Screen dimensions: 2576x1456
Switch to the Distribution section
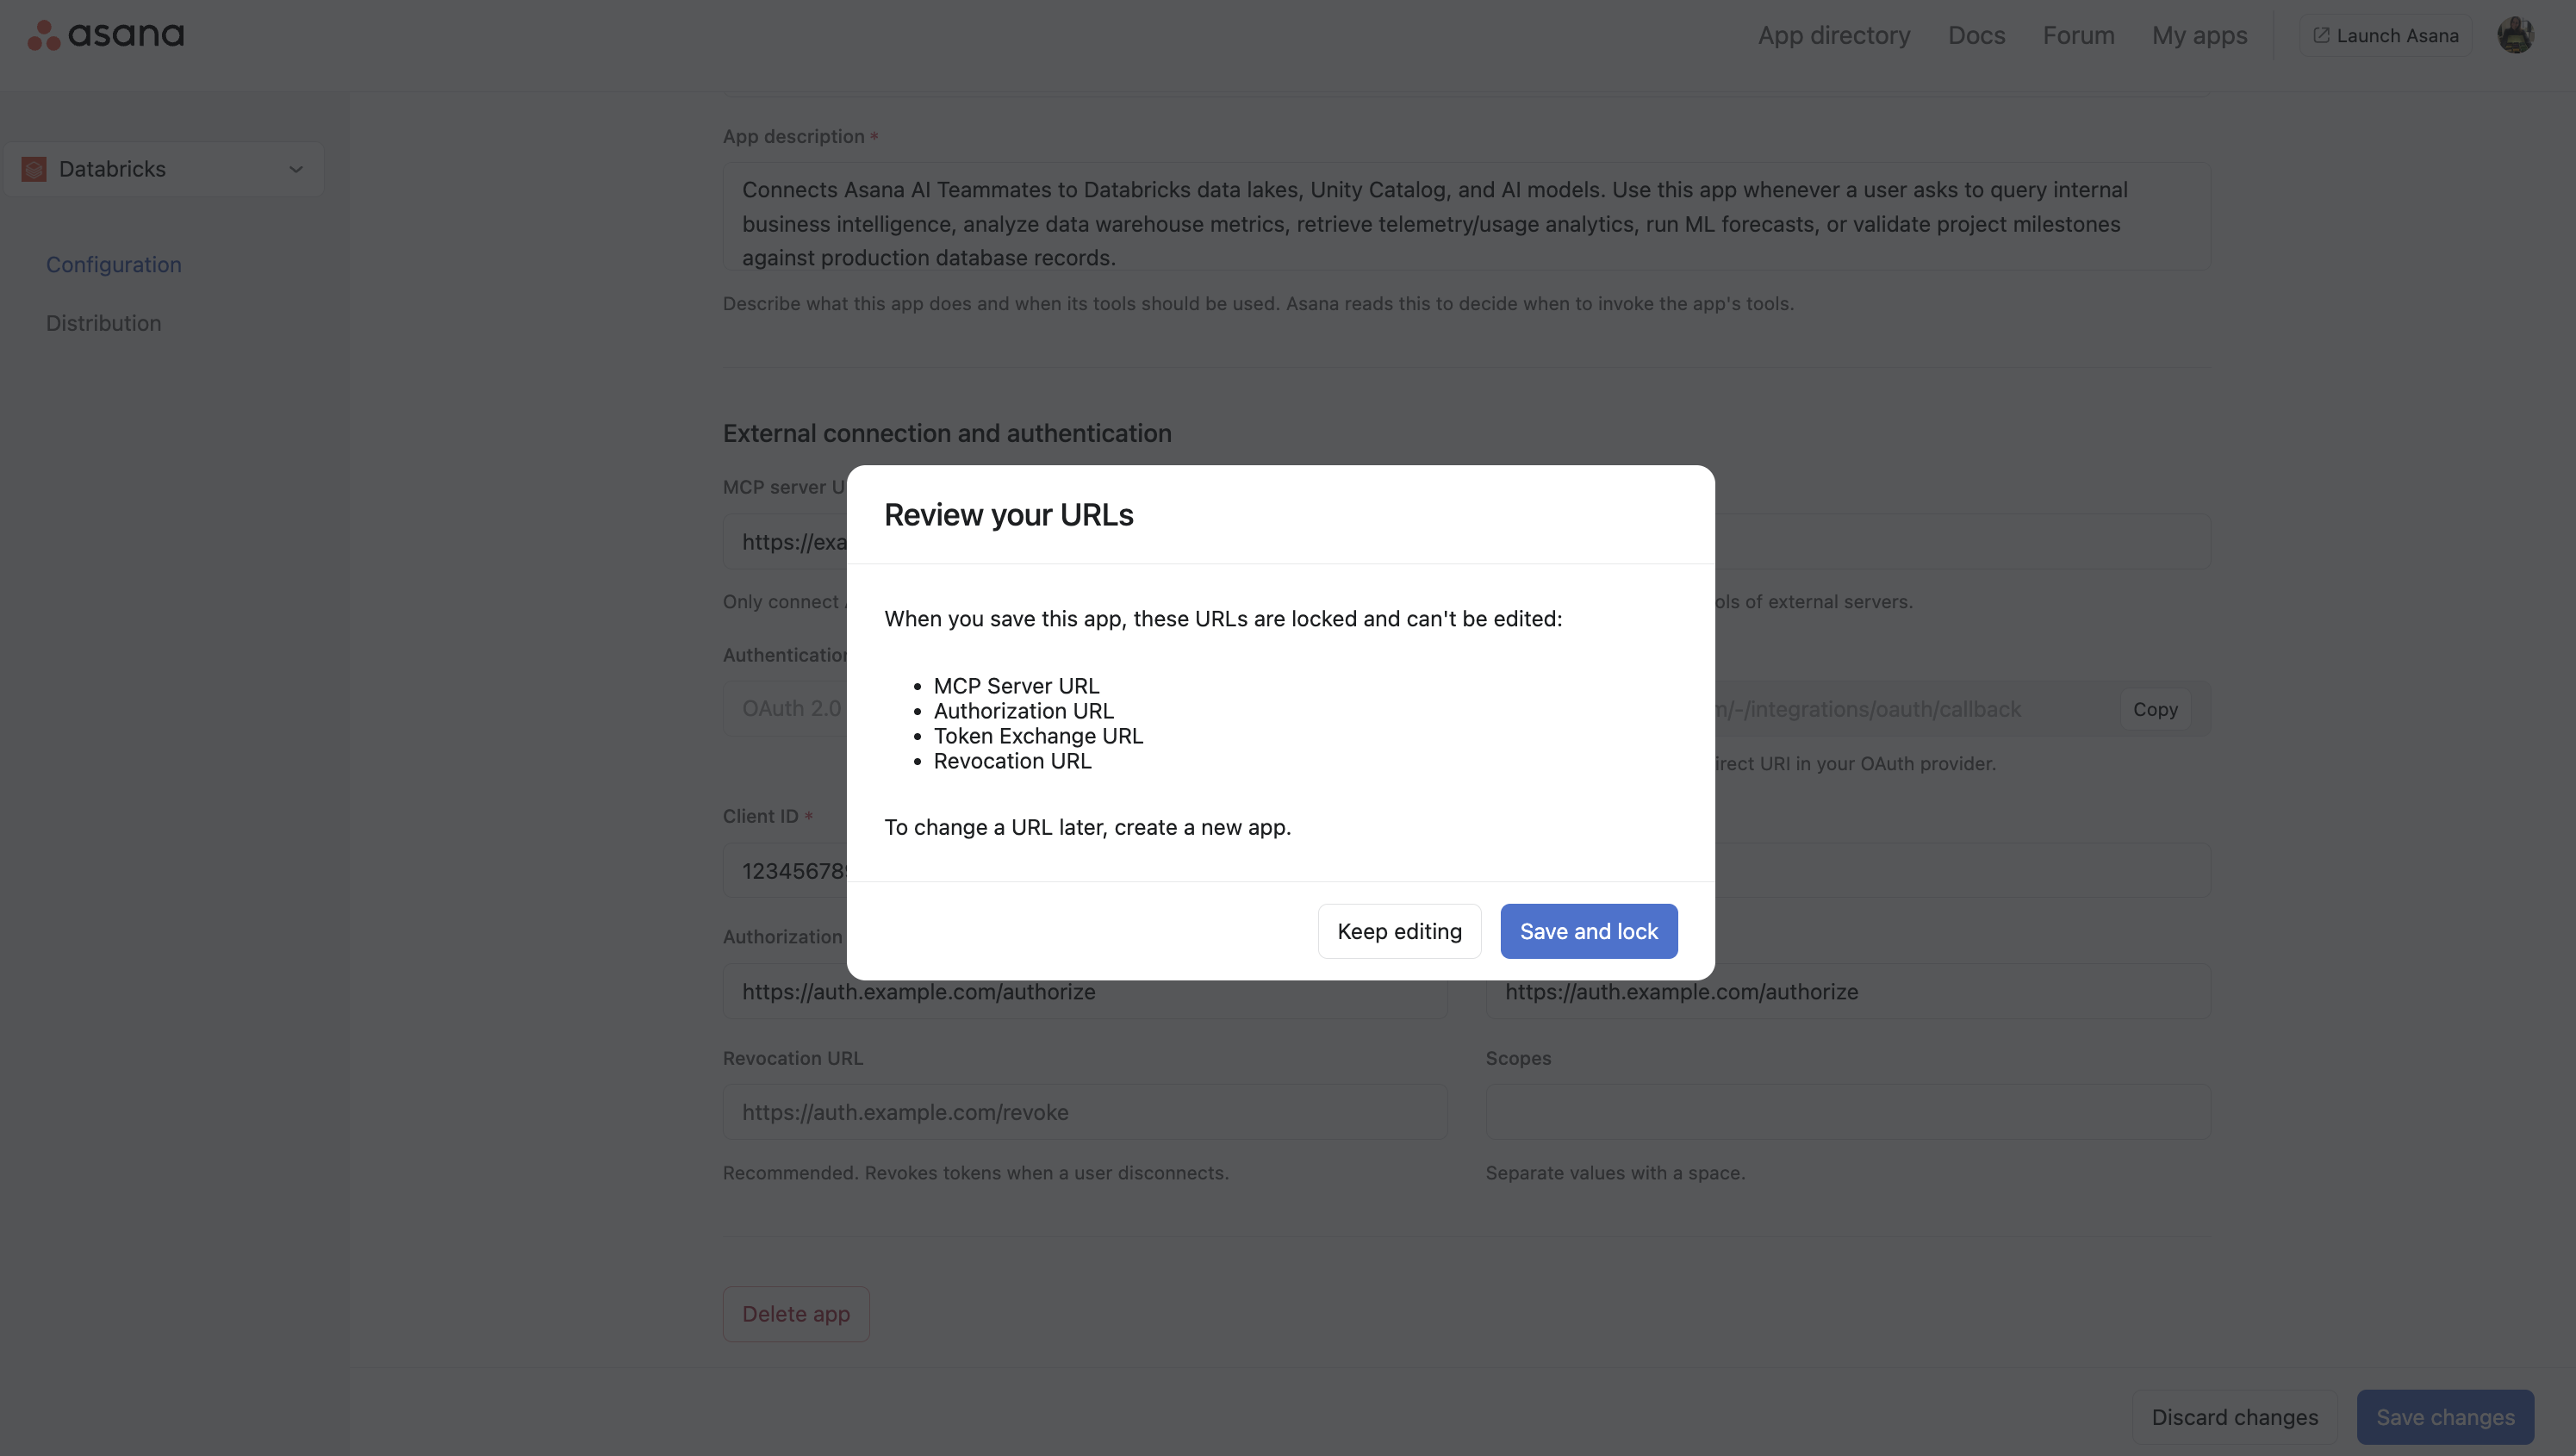tap(103, 323)
